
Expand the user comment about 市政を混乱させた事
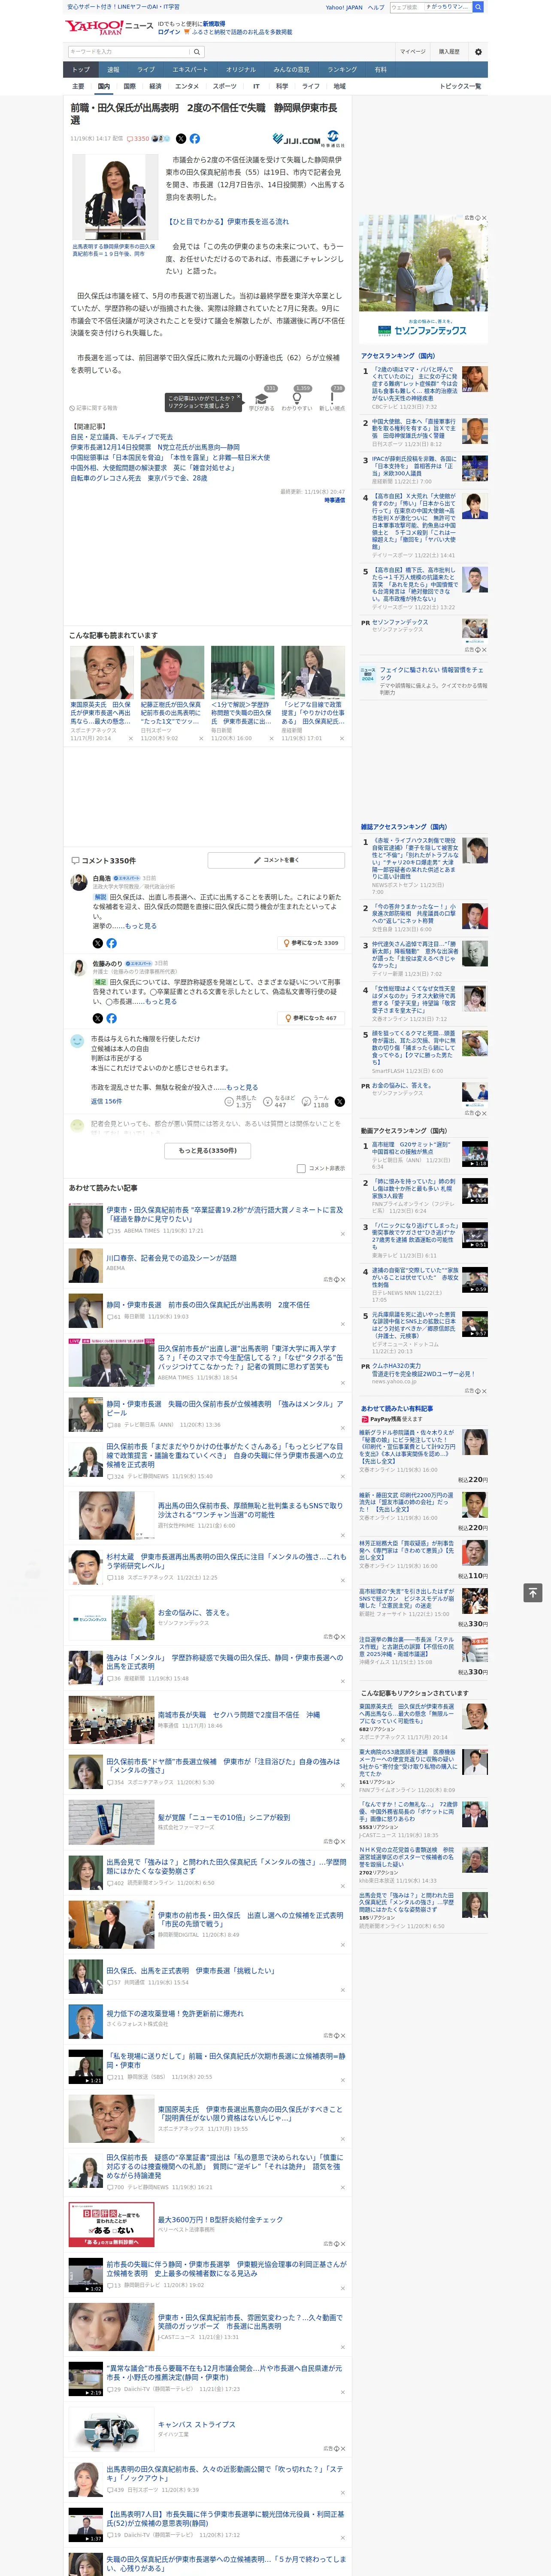tap(241, 1087)
